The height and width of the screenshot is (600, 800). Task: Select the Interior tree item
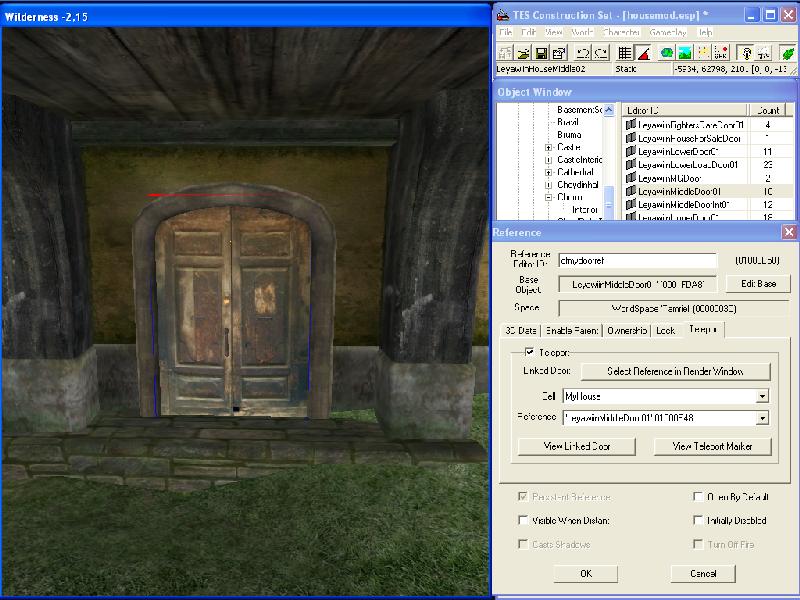[585, 210]
